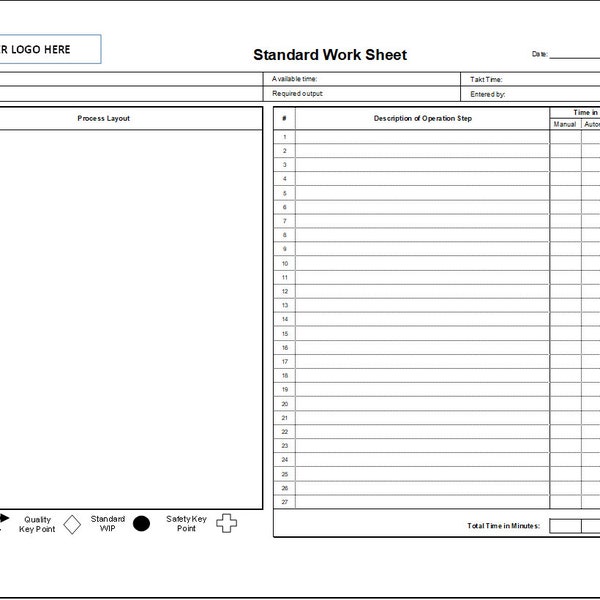Click the blank Process Layout drawing area

click(130, 319)
